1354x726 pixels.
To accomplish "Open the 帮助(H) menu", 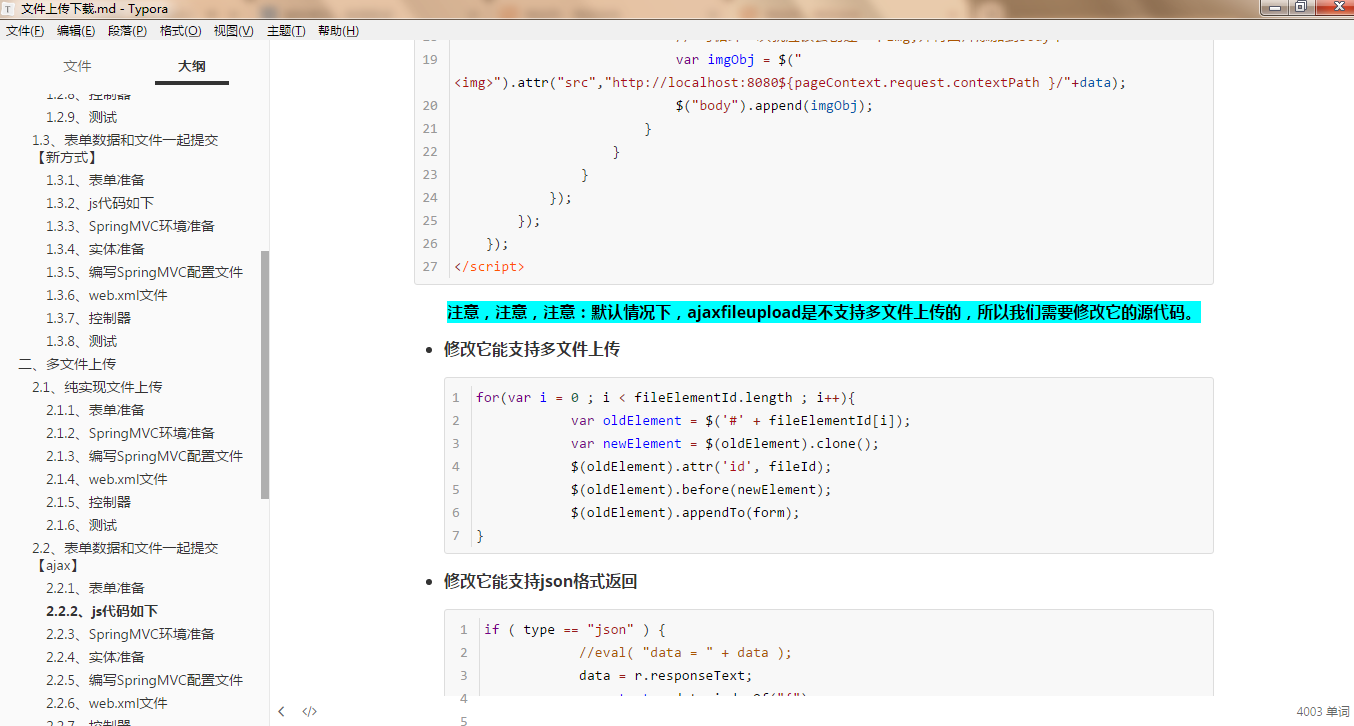I will pos(338,31).
